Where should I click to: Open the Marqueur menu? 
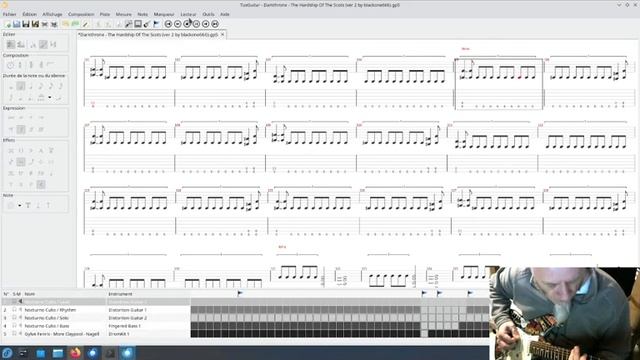(164, 14)
